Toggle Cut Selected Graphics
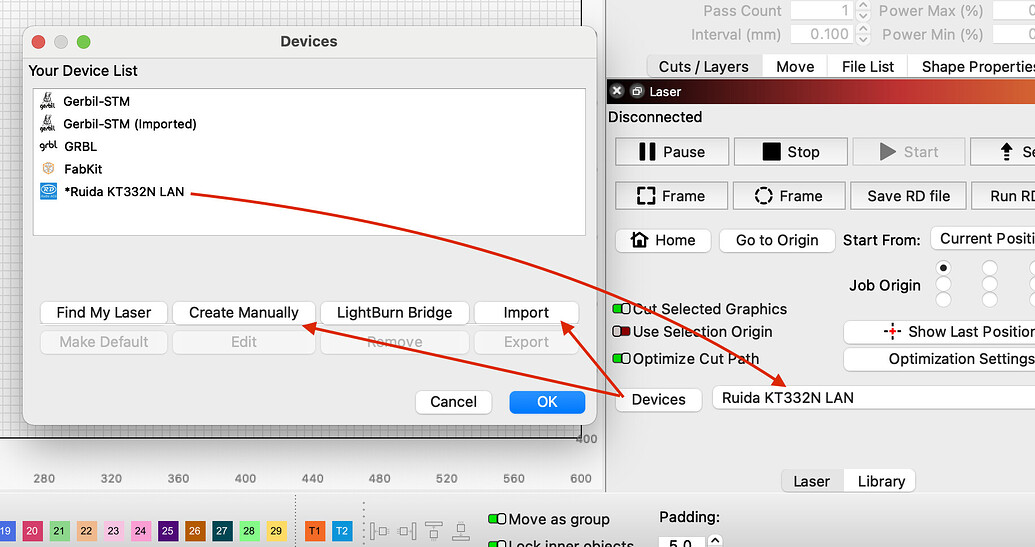Image resolution: width=1035 pixels, height=547 pixels. [621, 309]
